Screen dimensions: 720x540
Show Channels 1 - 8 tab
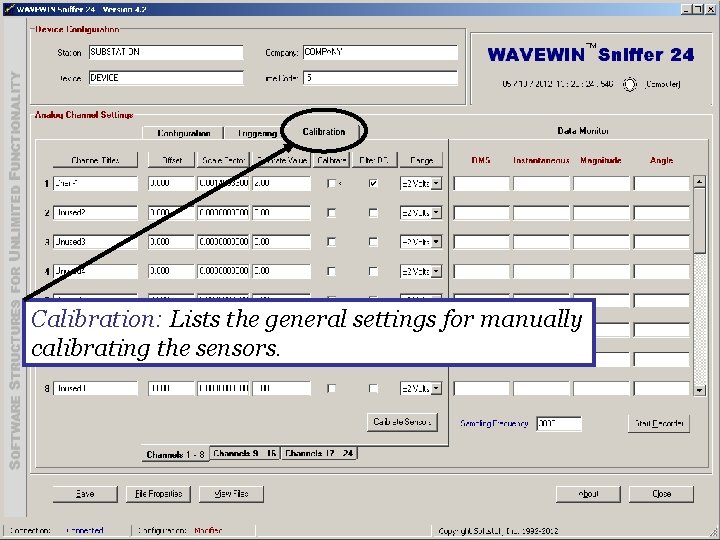point(175,454)
